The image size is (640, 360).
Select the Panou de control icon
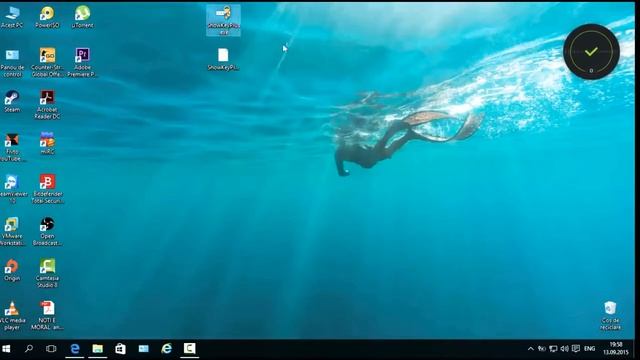click(x=12, y=63)
